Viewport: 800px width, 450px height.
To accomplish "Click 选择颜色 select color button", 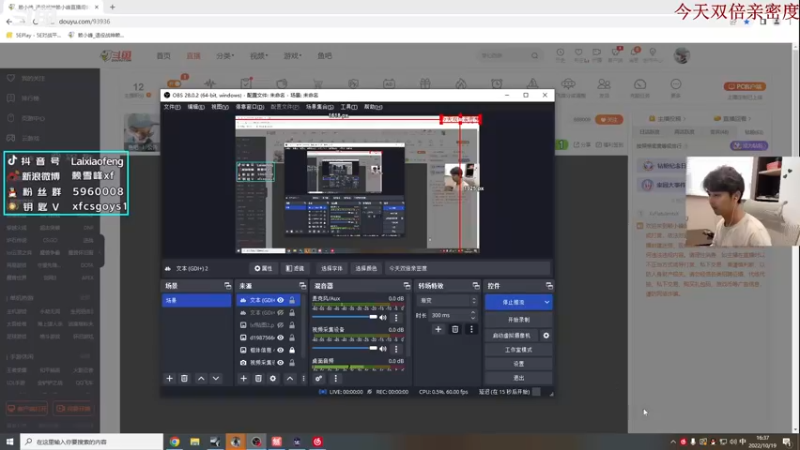I will pos(366,268).
